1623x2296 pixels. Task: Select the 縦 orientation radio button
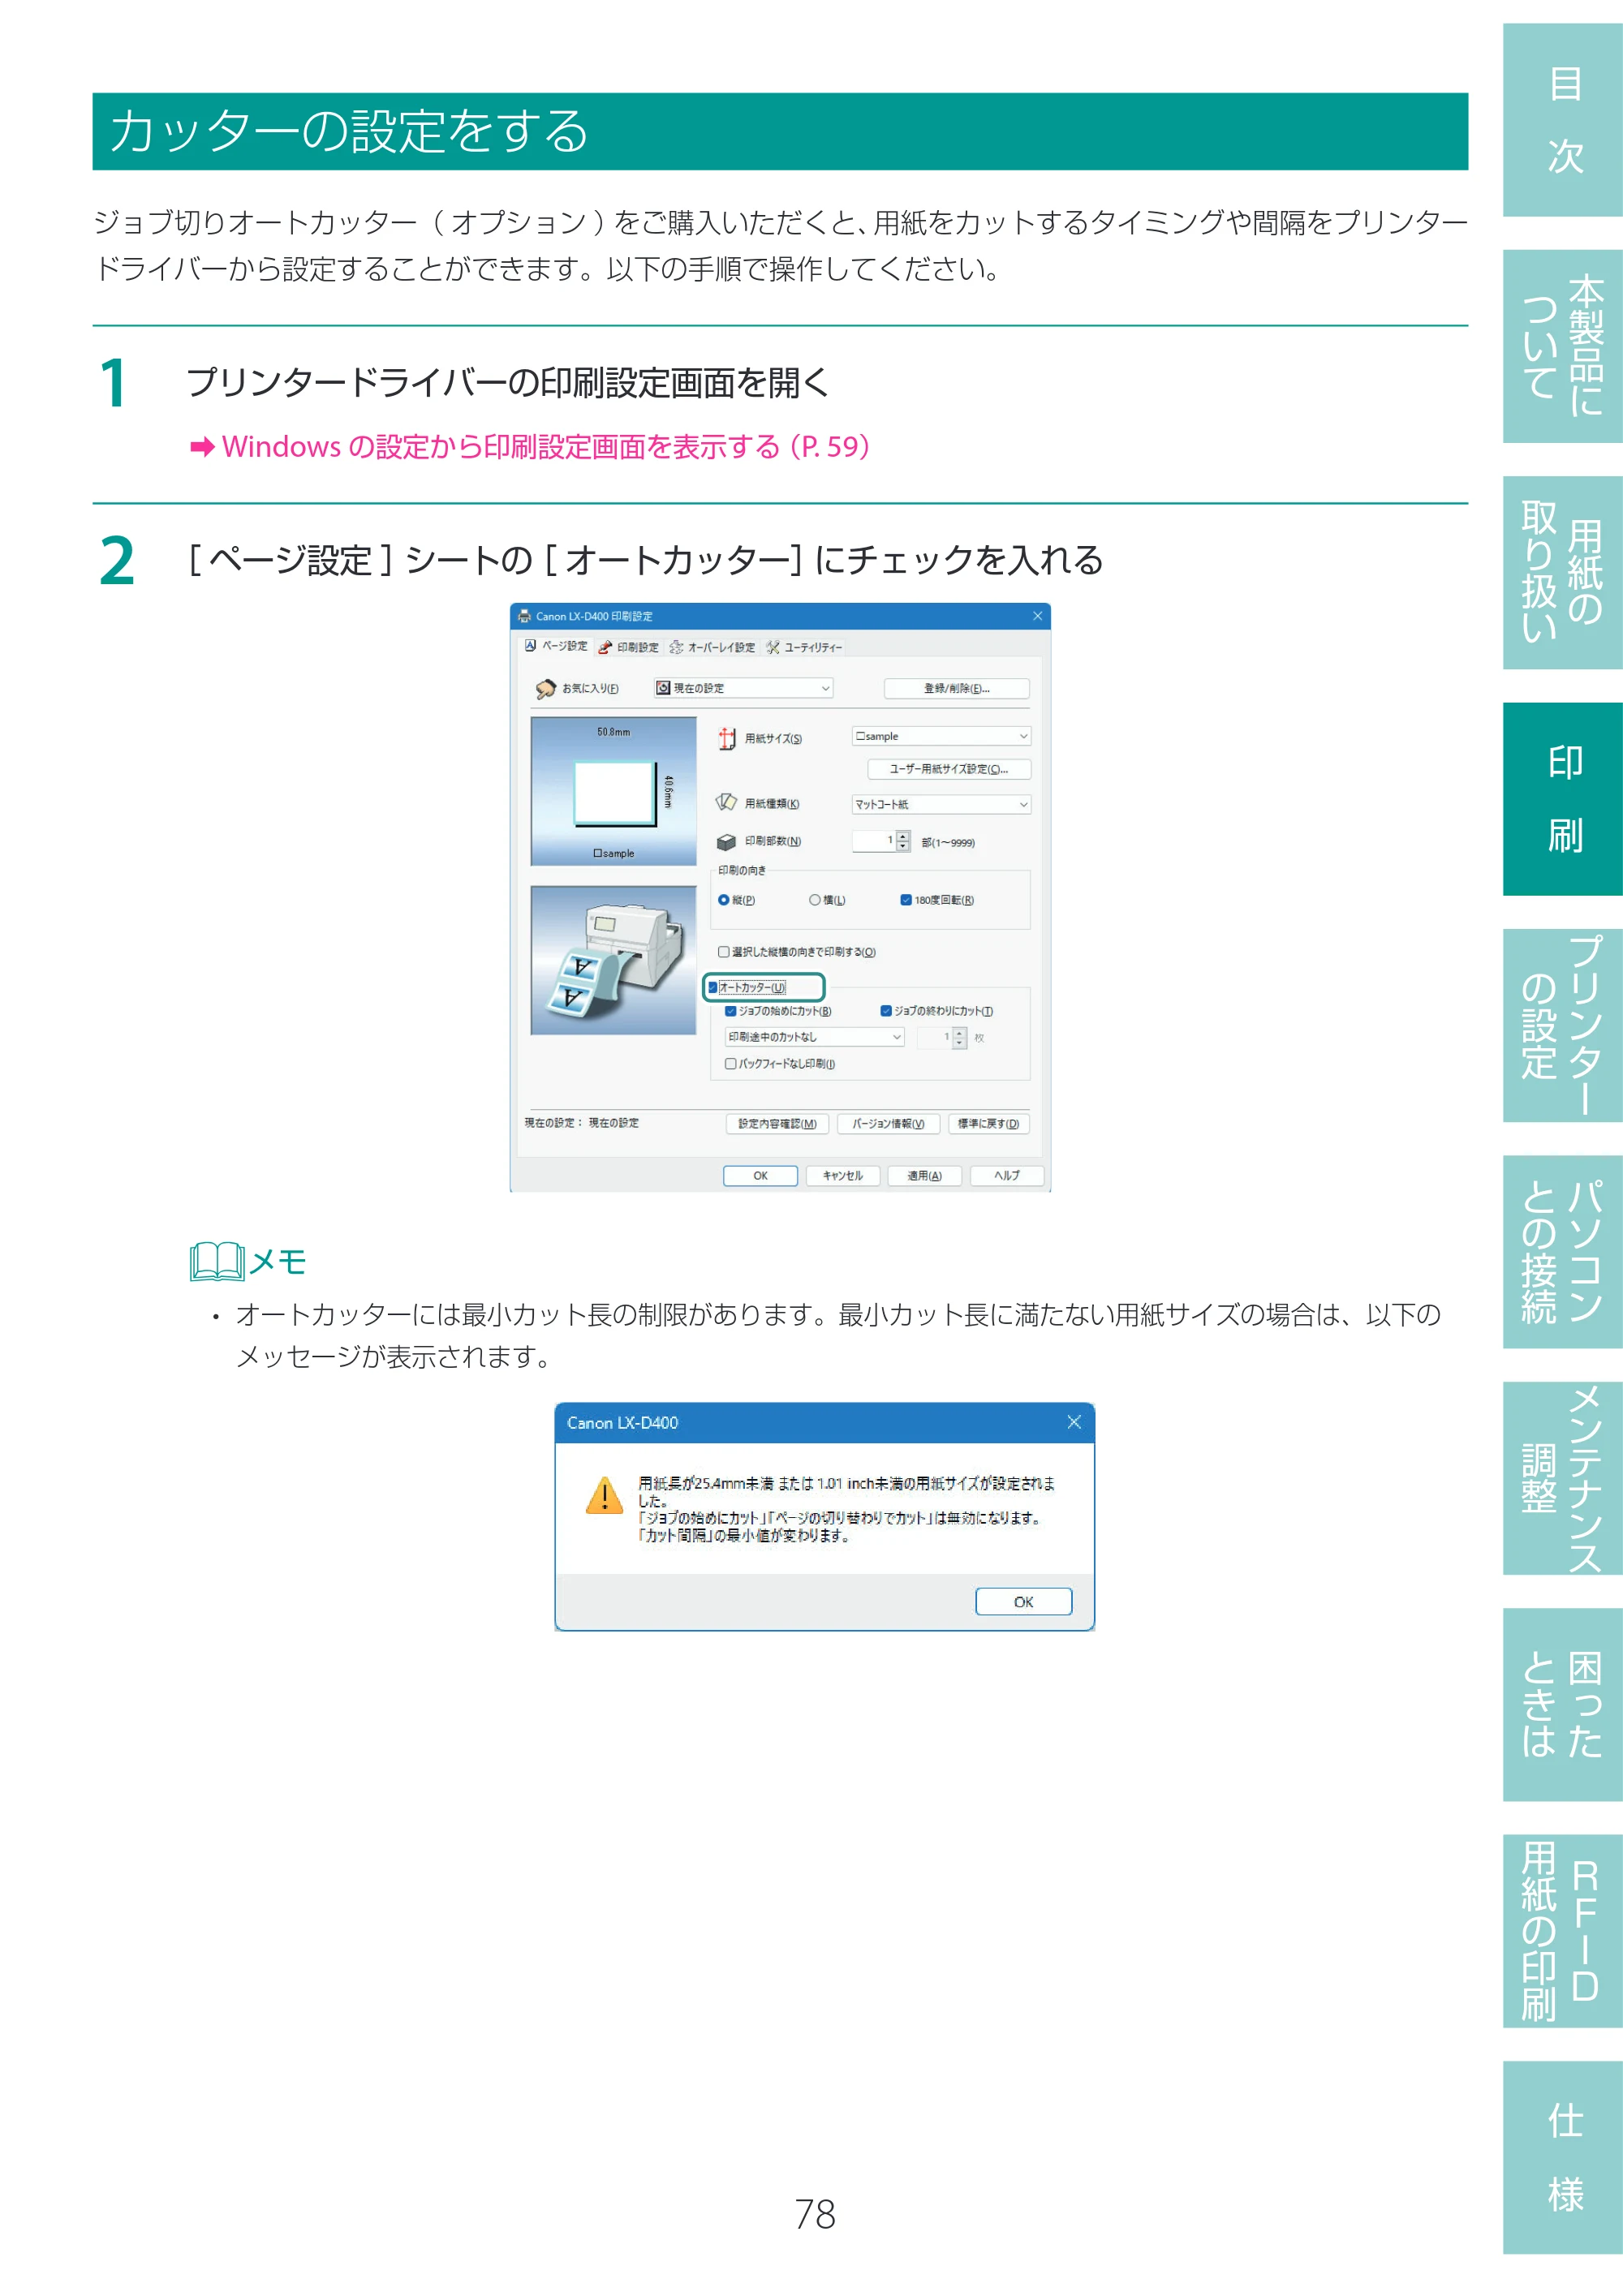pyautogui.click(x=724, y=900)
